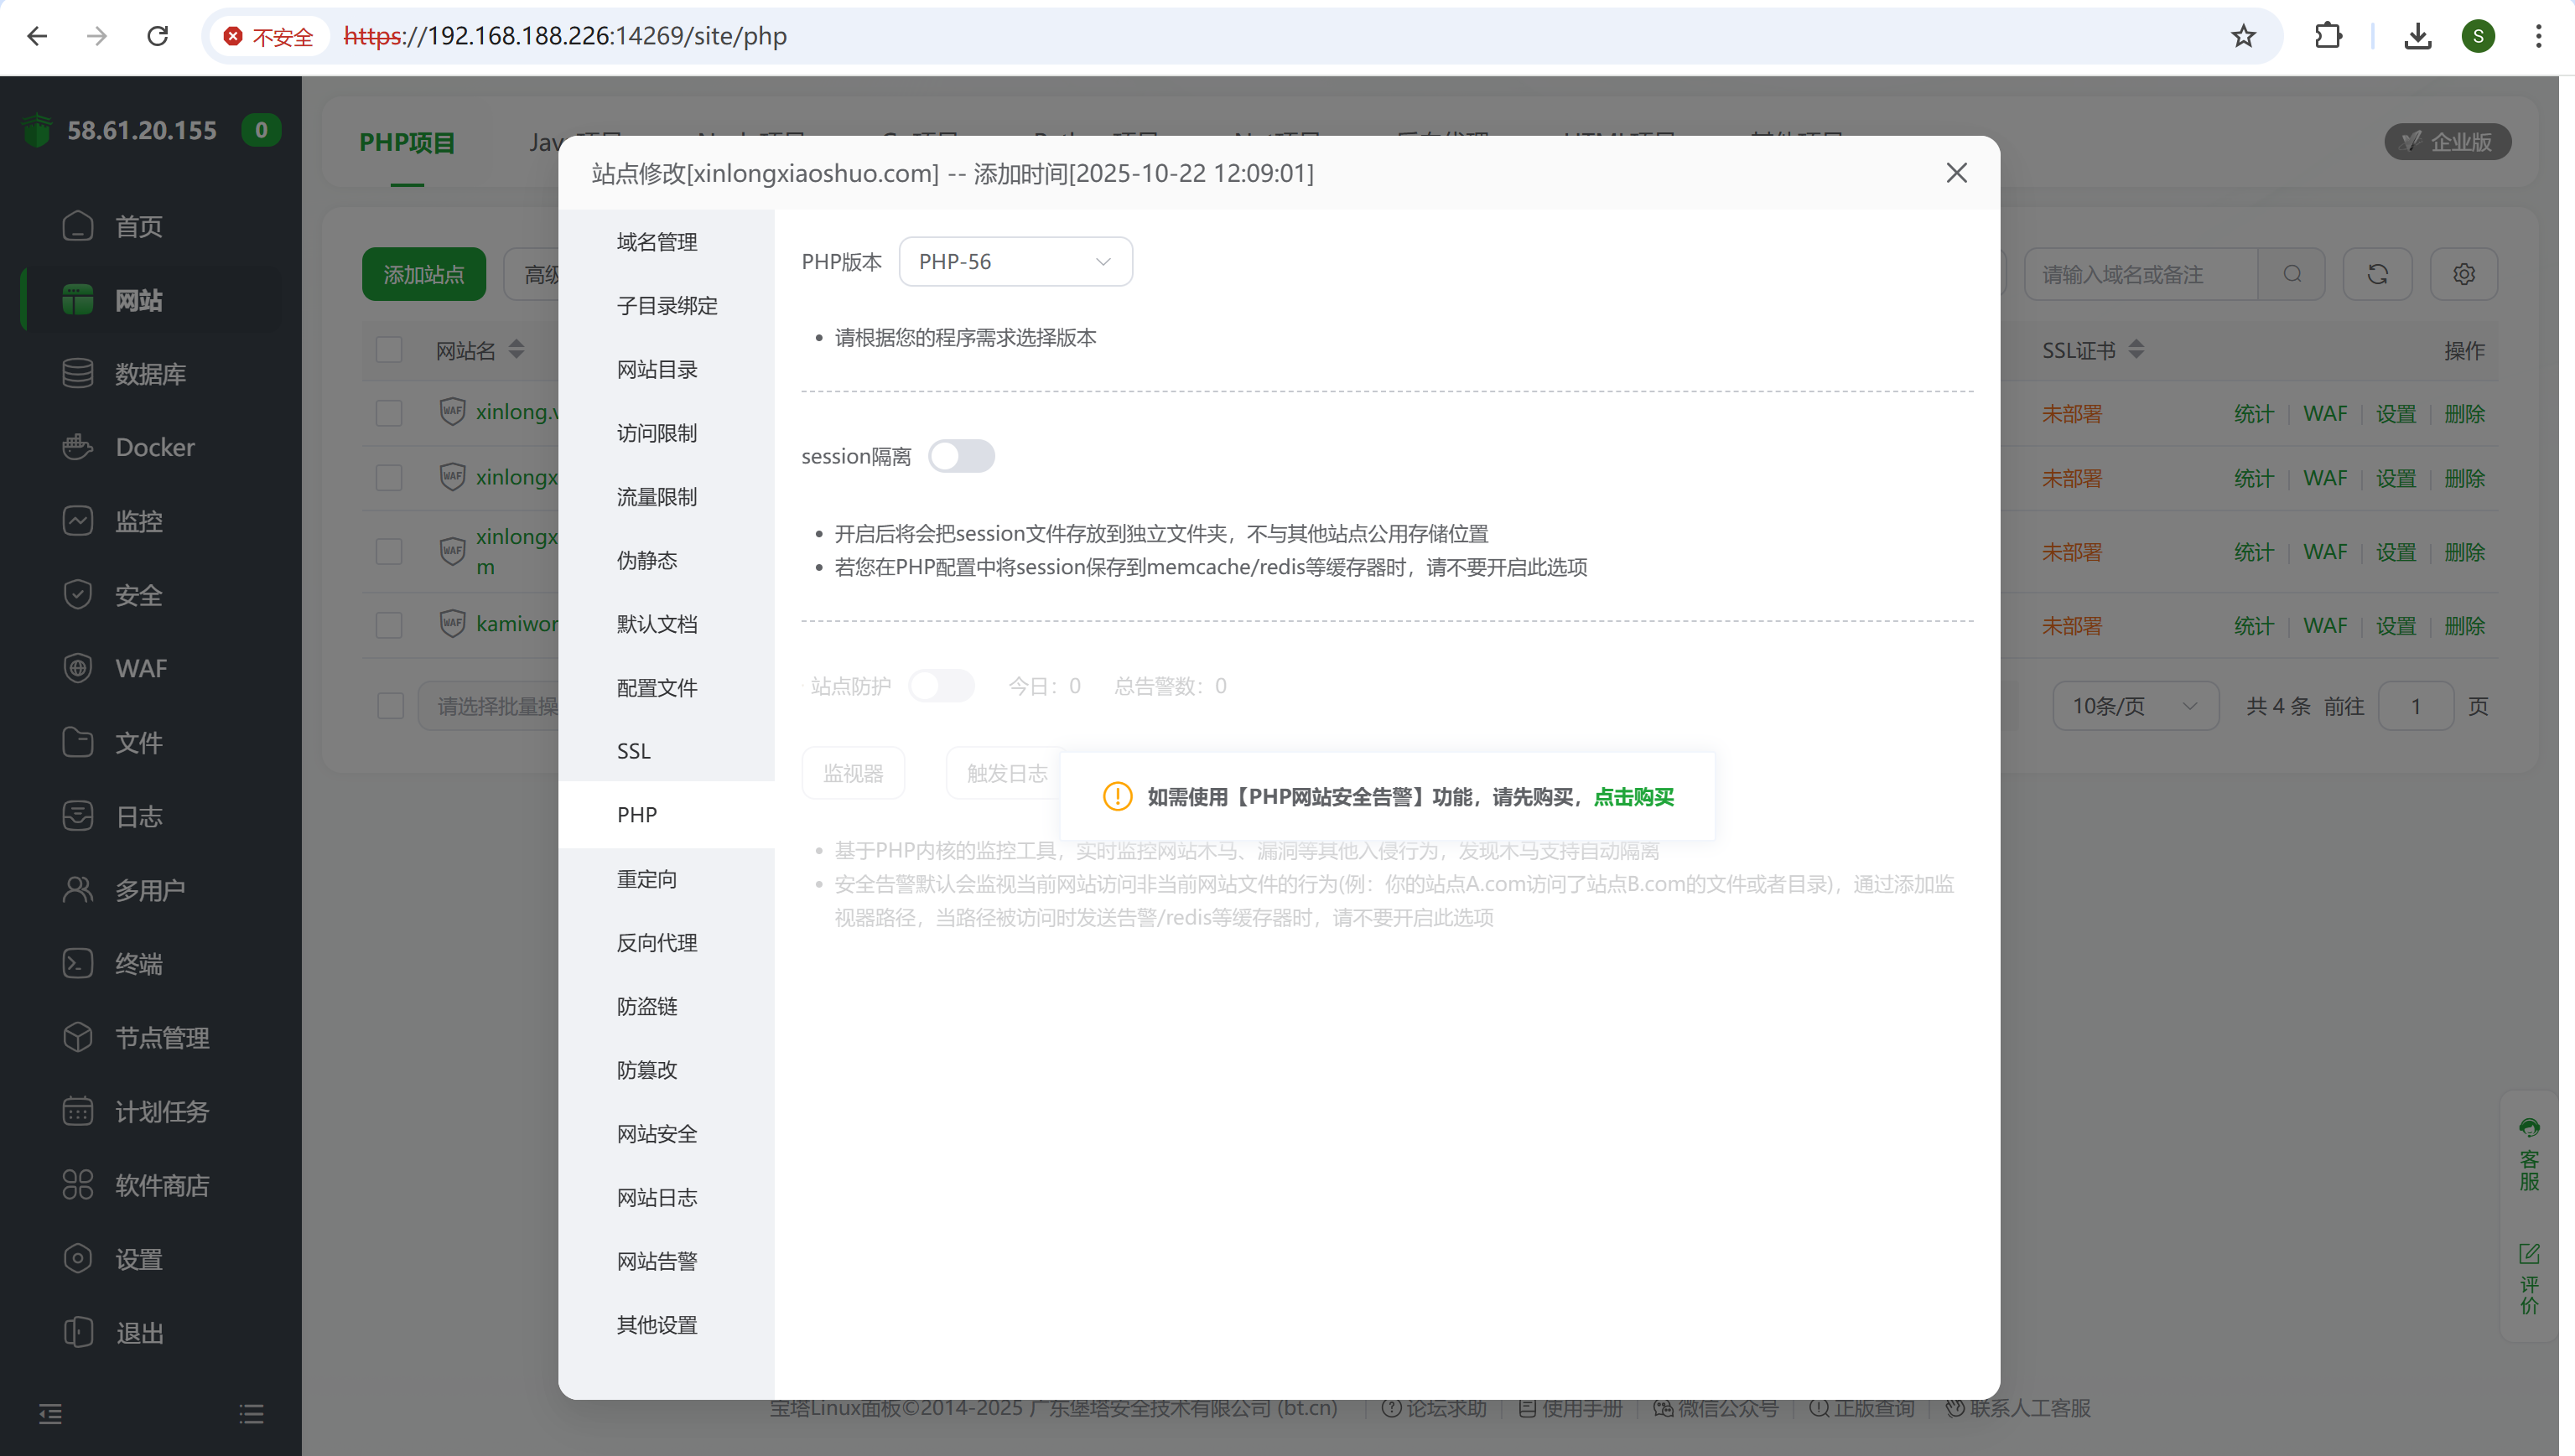Toggle the session隔离 switch

coord(960,456)
